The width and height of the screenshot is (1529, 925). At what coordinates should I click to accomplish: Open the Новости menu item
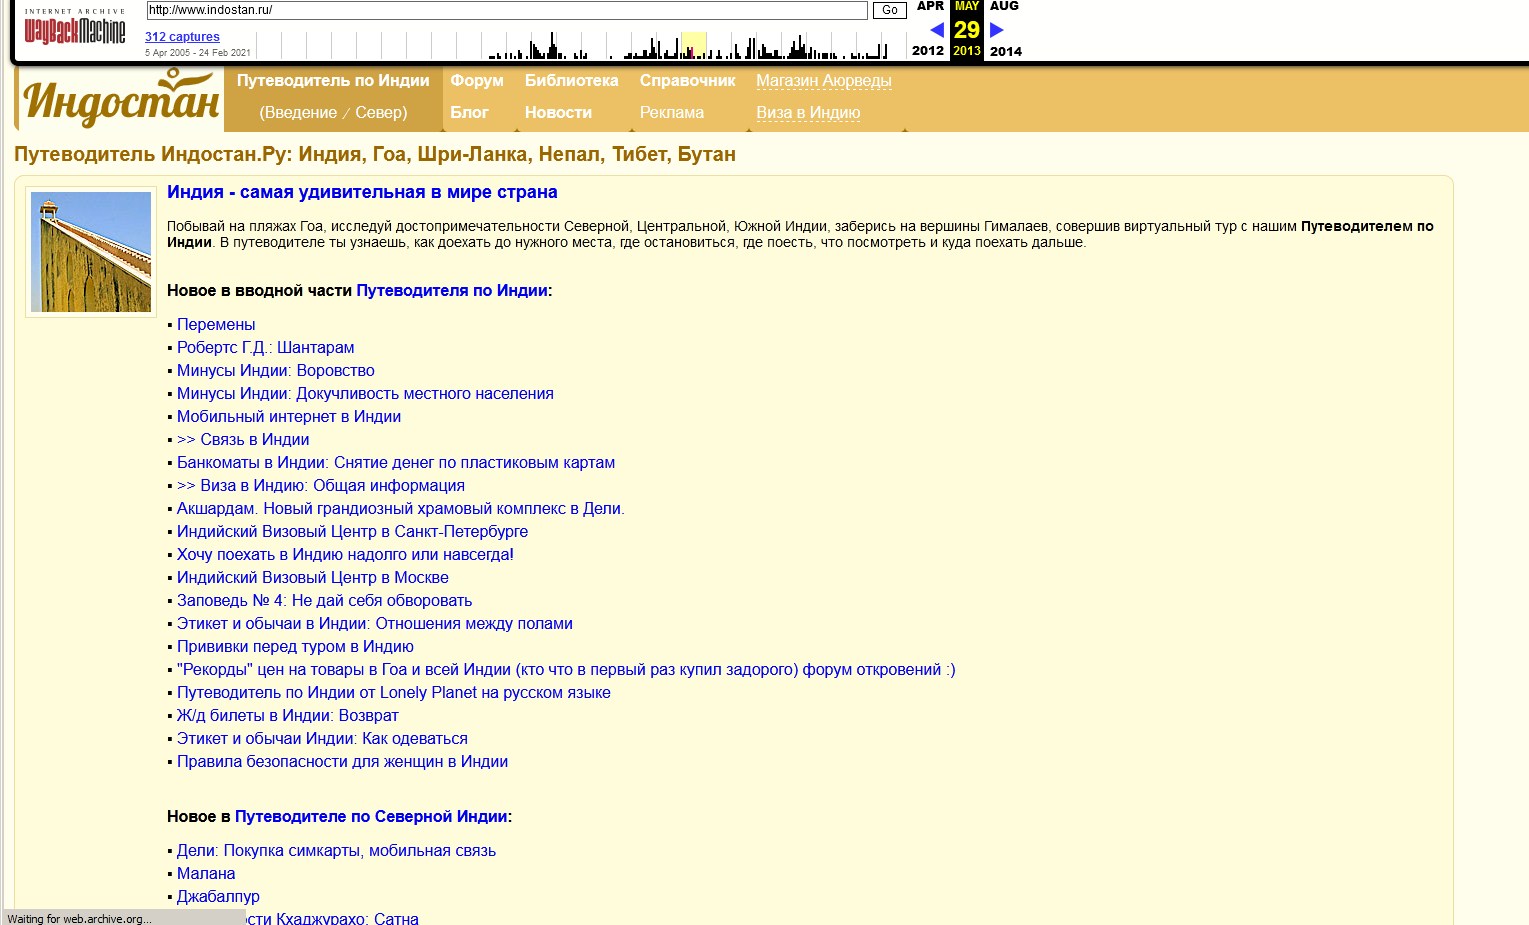(x=558, y=113)
